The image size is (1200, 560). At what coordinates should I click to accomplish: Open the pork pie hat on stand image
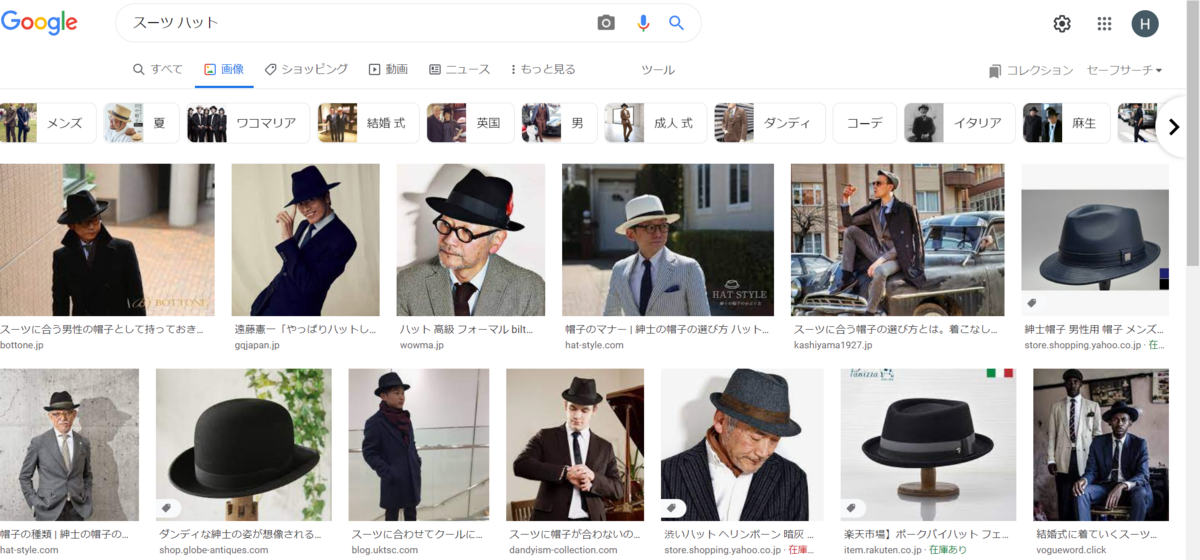click(928, 445)
